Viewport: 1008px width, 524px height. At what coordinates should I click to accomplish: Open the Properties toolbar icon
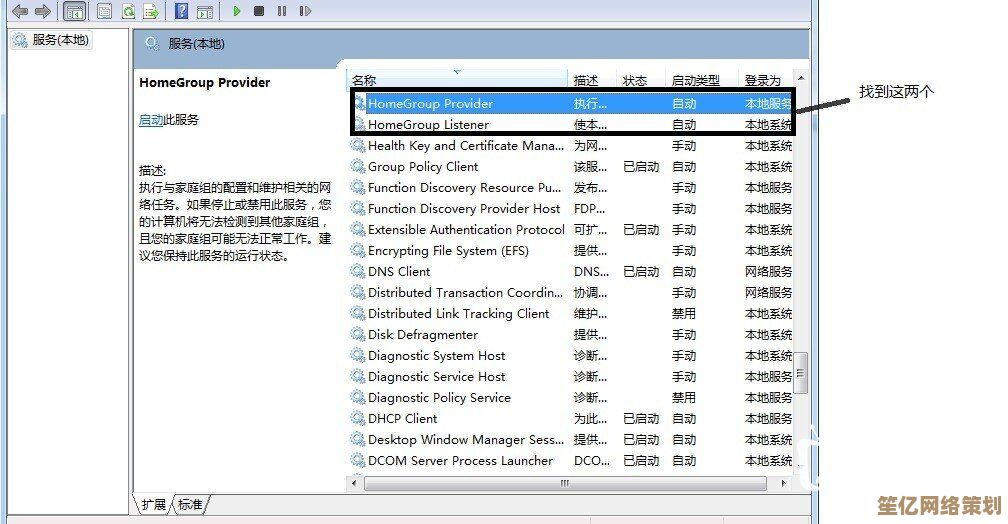[104, 11]
